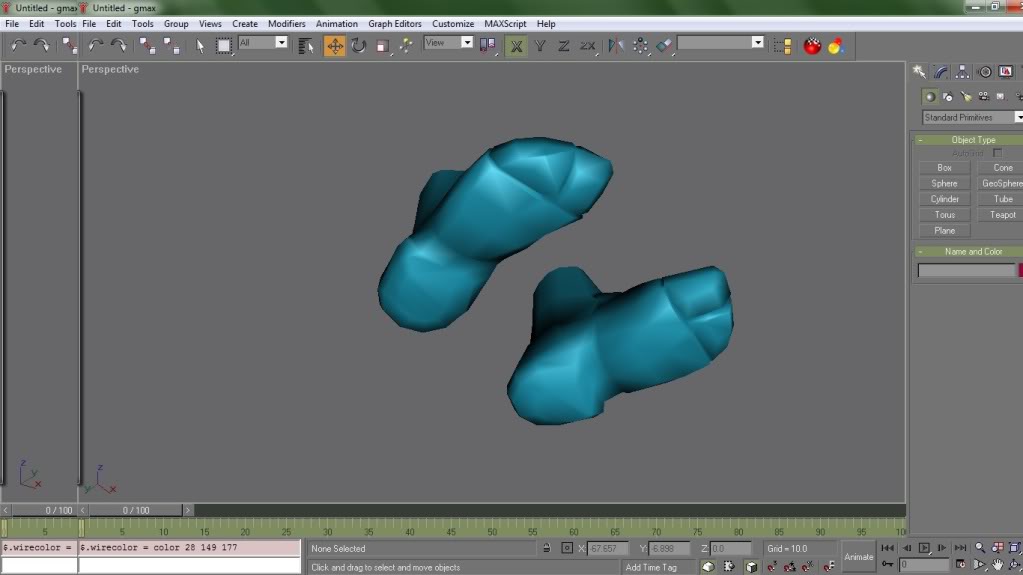Select the Rotate tool
The image size is (1023, 575).
pyautogui.click(x=358, y=46)
